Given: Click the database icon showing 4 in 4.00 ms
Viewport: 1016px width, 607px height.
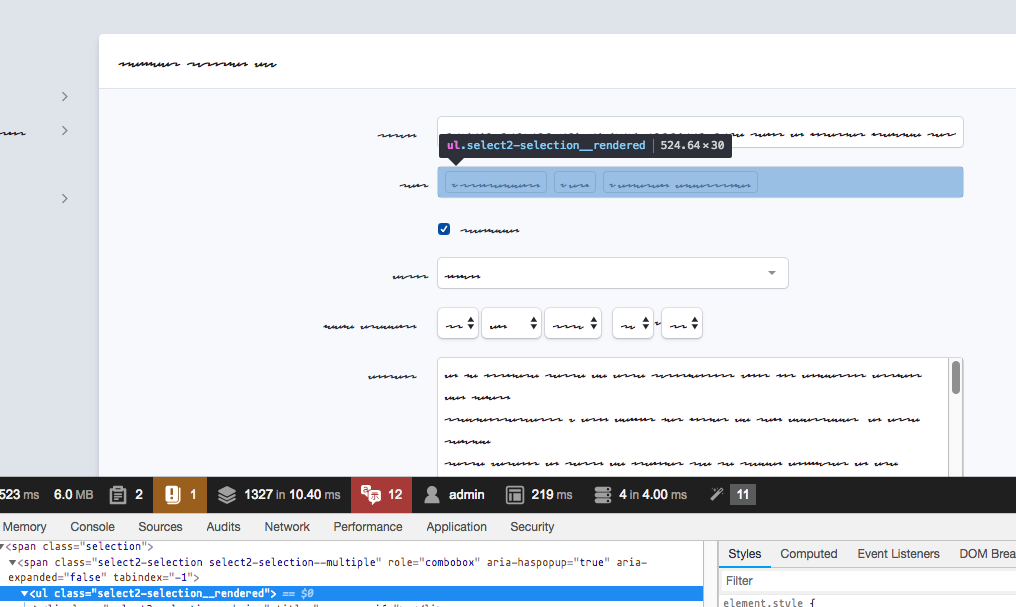Looking at the screenshot, I should (600, 494).
